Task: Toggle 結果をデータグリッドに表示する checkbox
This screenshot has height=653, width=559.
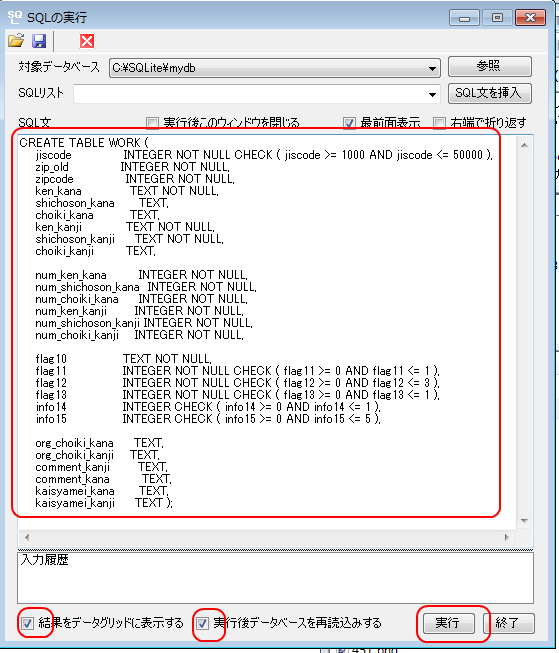Action: click(27, 623)
